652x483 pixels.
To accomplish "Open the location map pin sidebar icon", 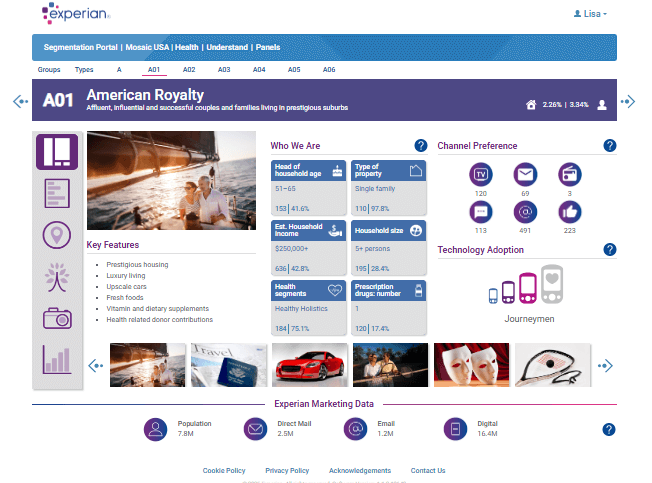I will (57, 234).
